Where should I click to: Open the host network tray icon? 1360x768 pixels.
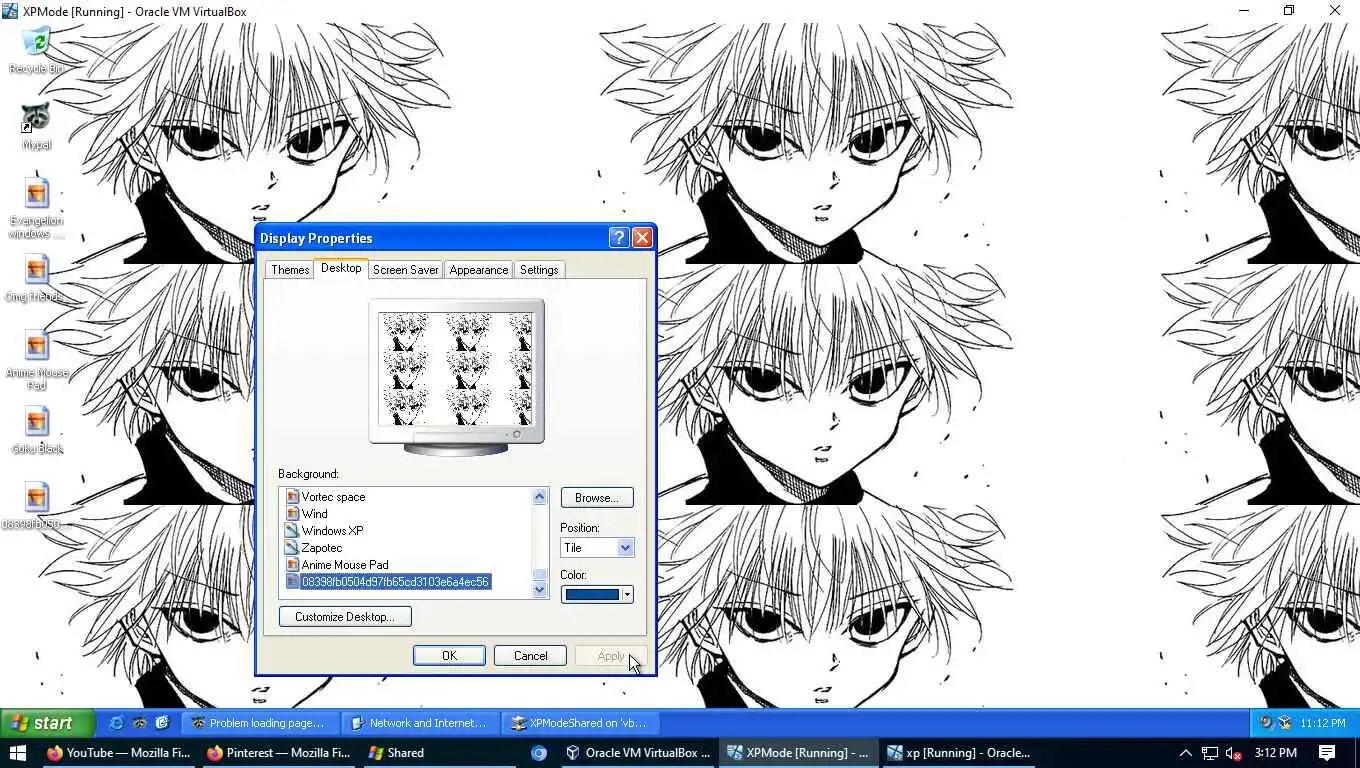coord(1210,753)
